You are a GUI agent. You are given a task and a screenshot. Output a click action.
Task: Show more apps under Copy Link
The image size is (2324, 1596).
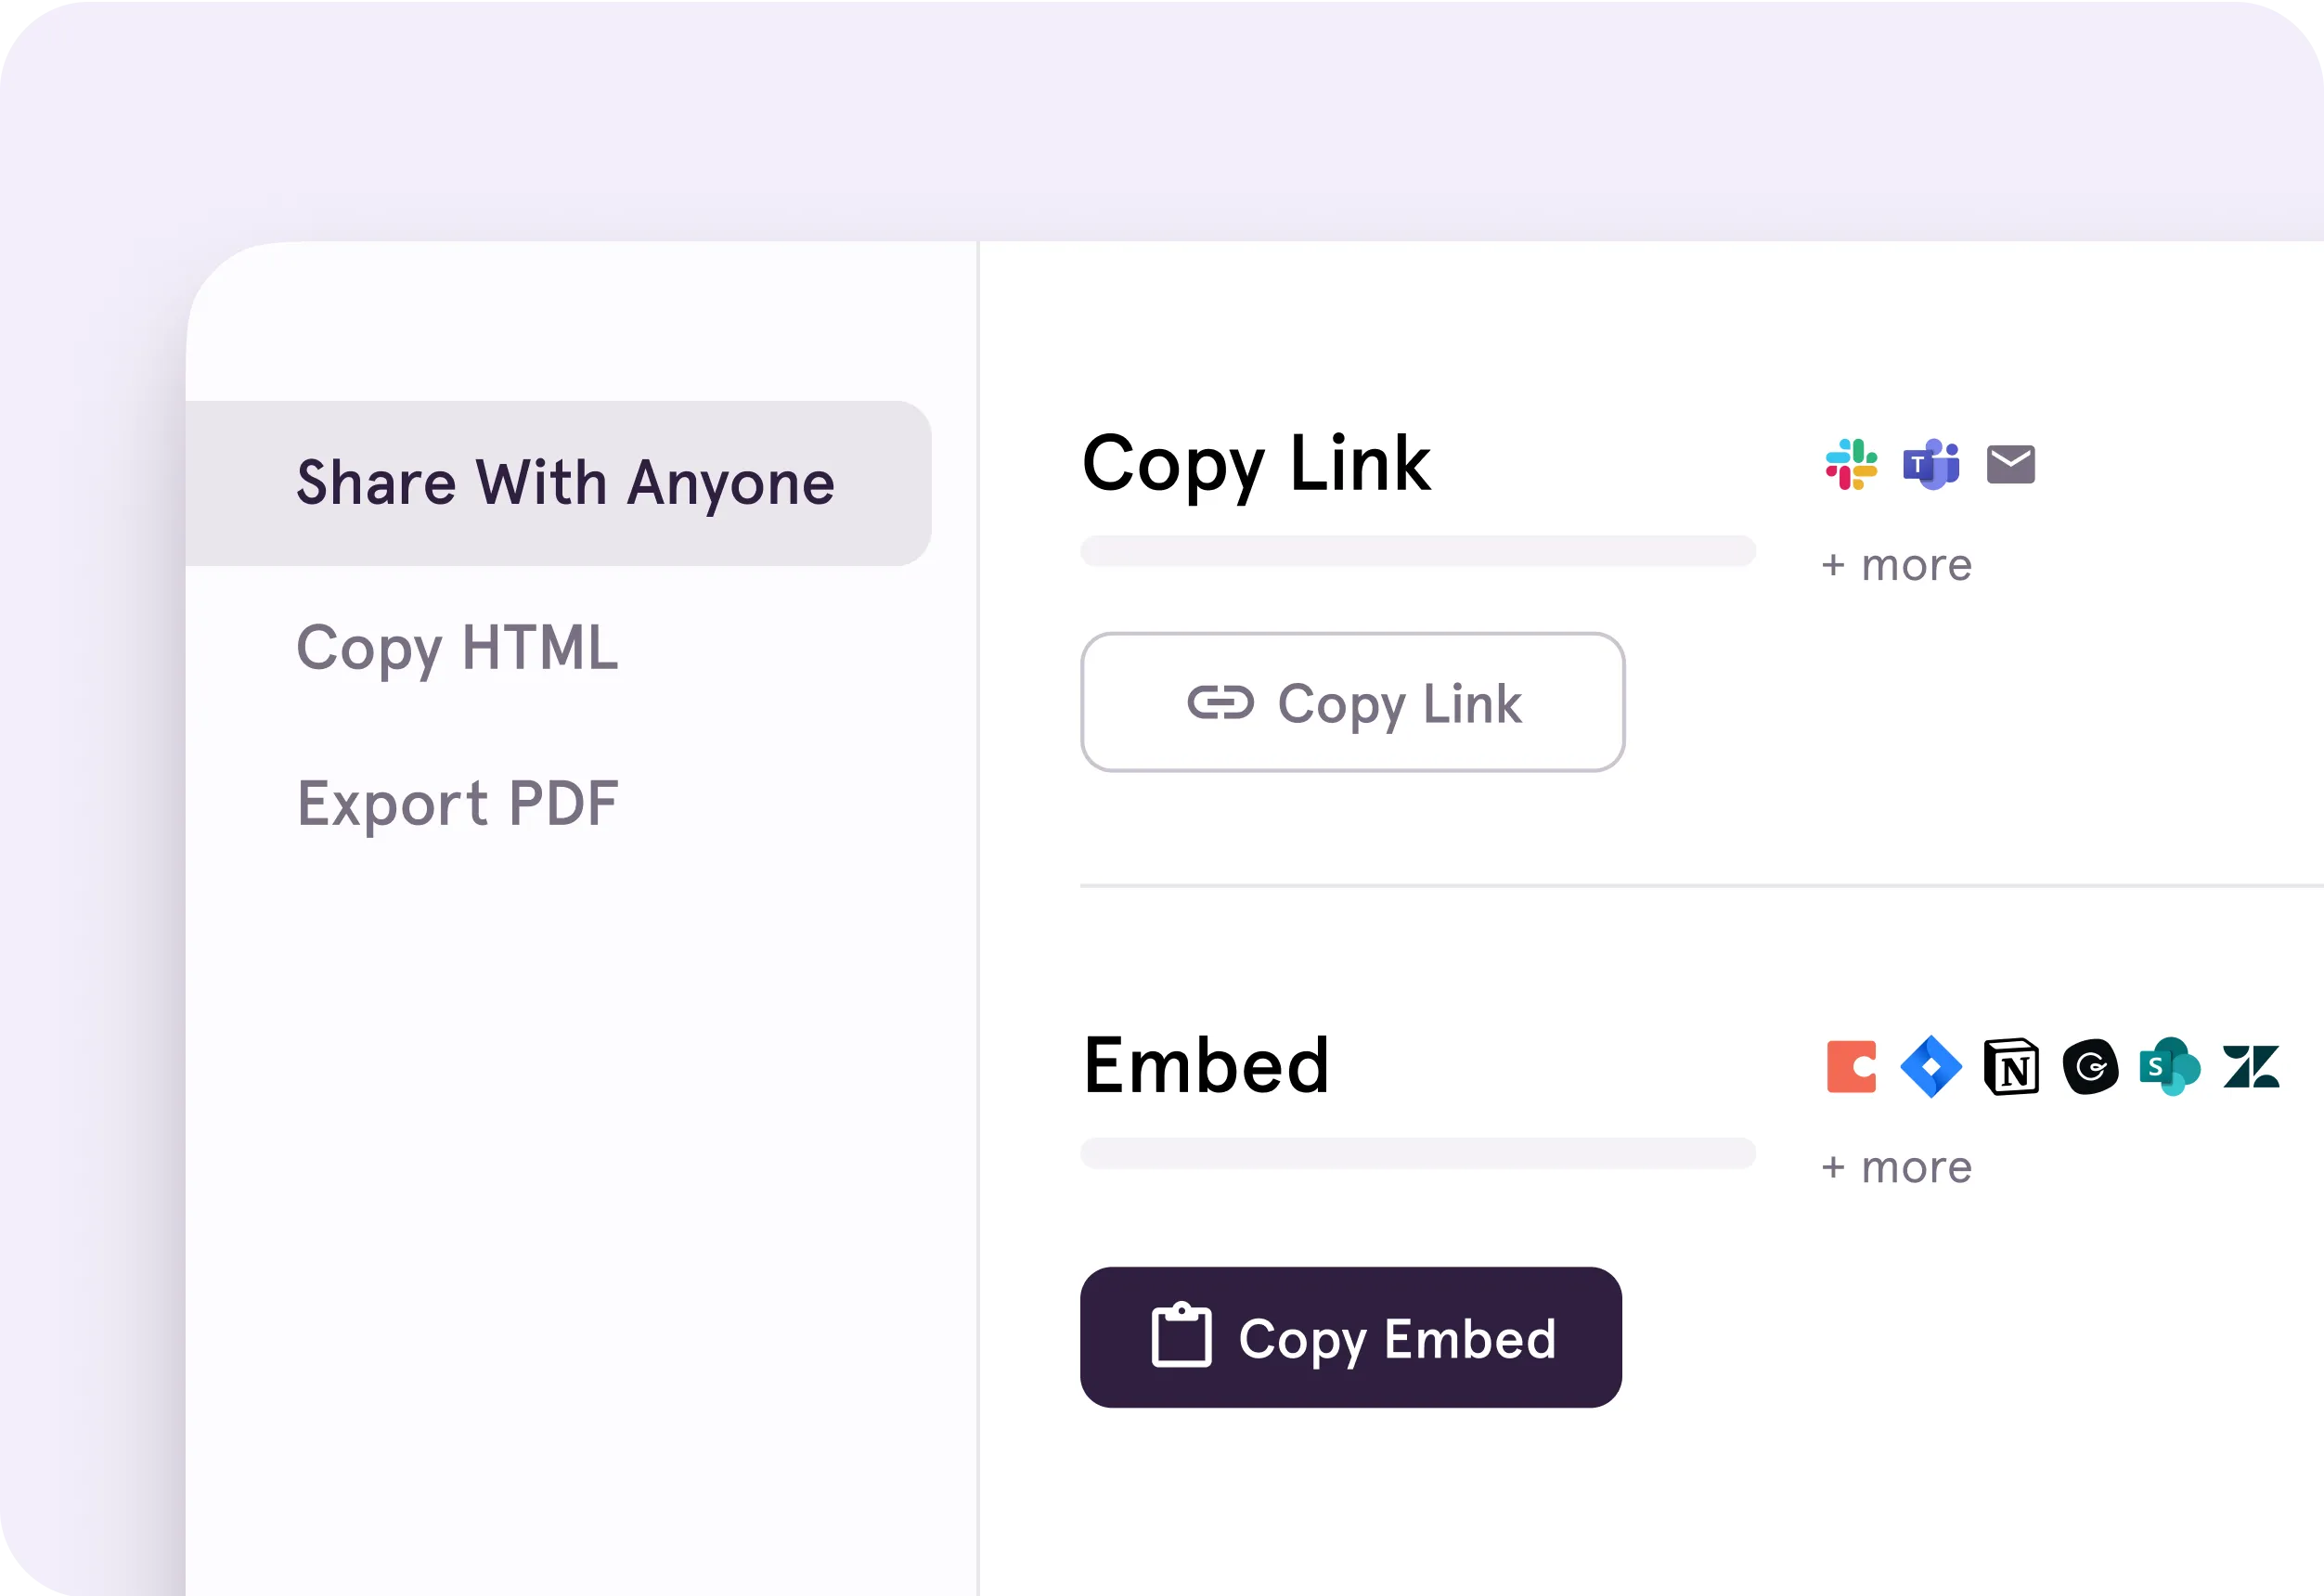tap(1896, 566)
